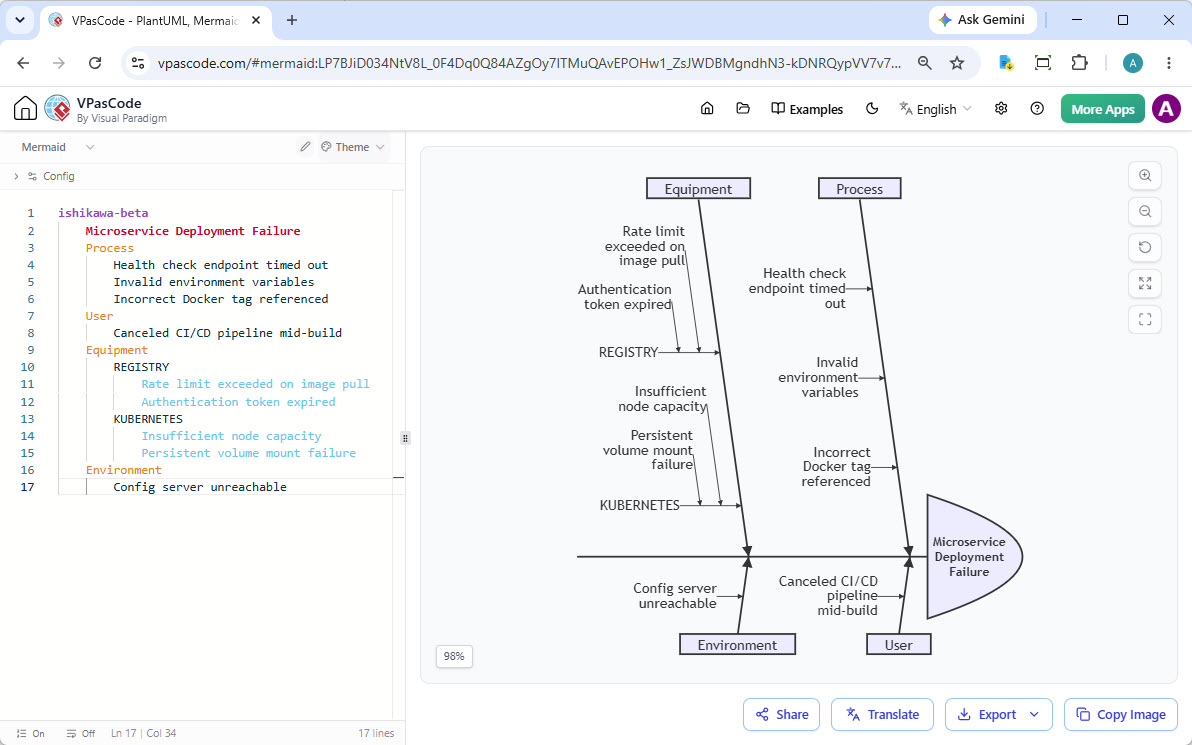Image resolution: width=1192 pixels, height=745 pixels.
Task: Click the site information icon in address bar
Action: [138, 63]
